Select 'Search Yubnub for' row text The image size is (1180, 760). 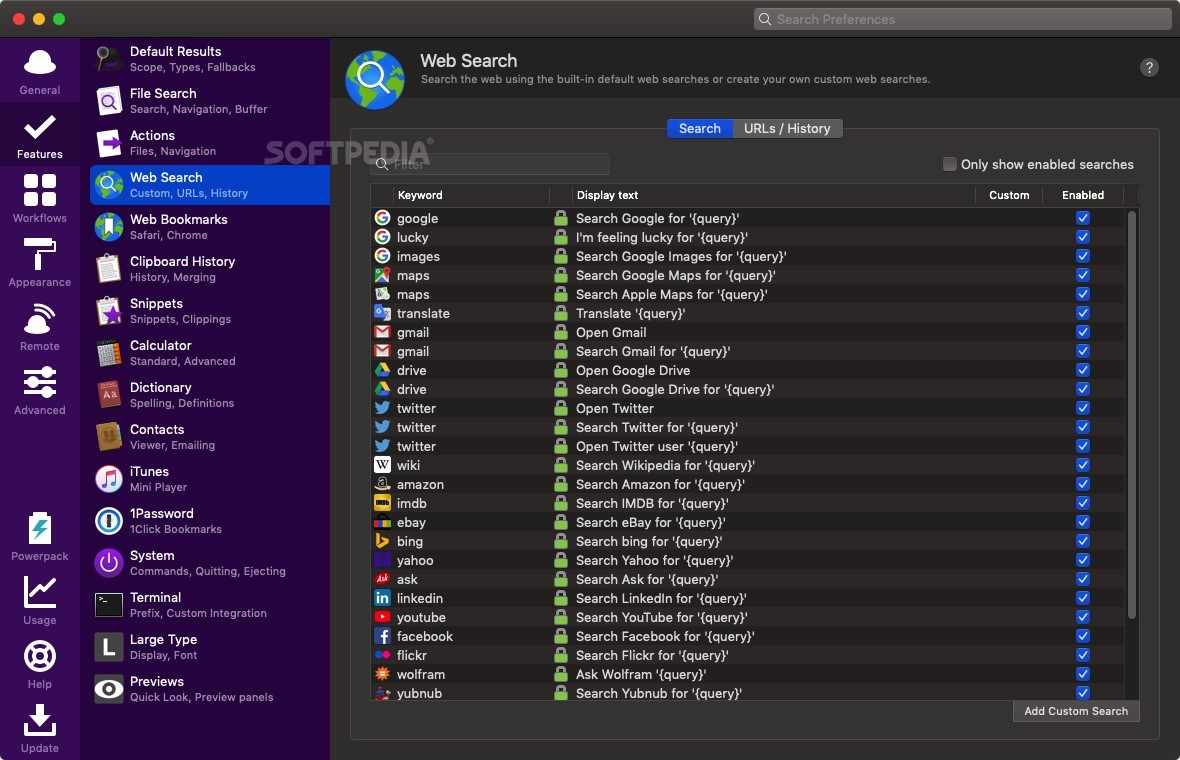click(x=658, y=693)
